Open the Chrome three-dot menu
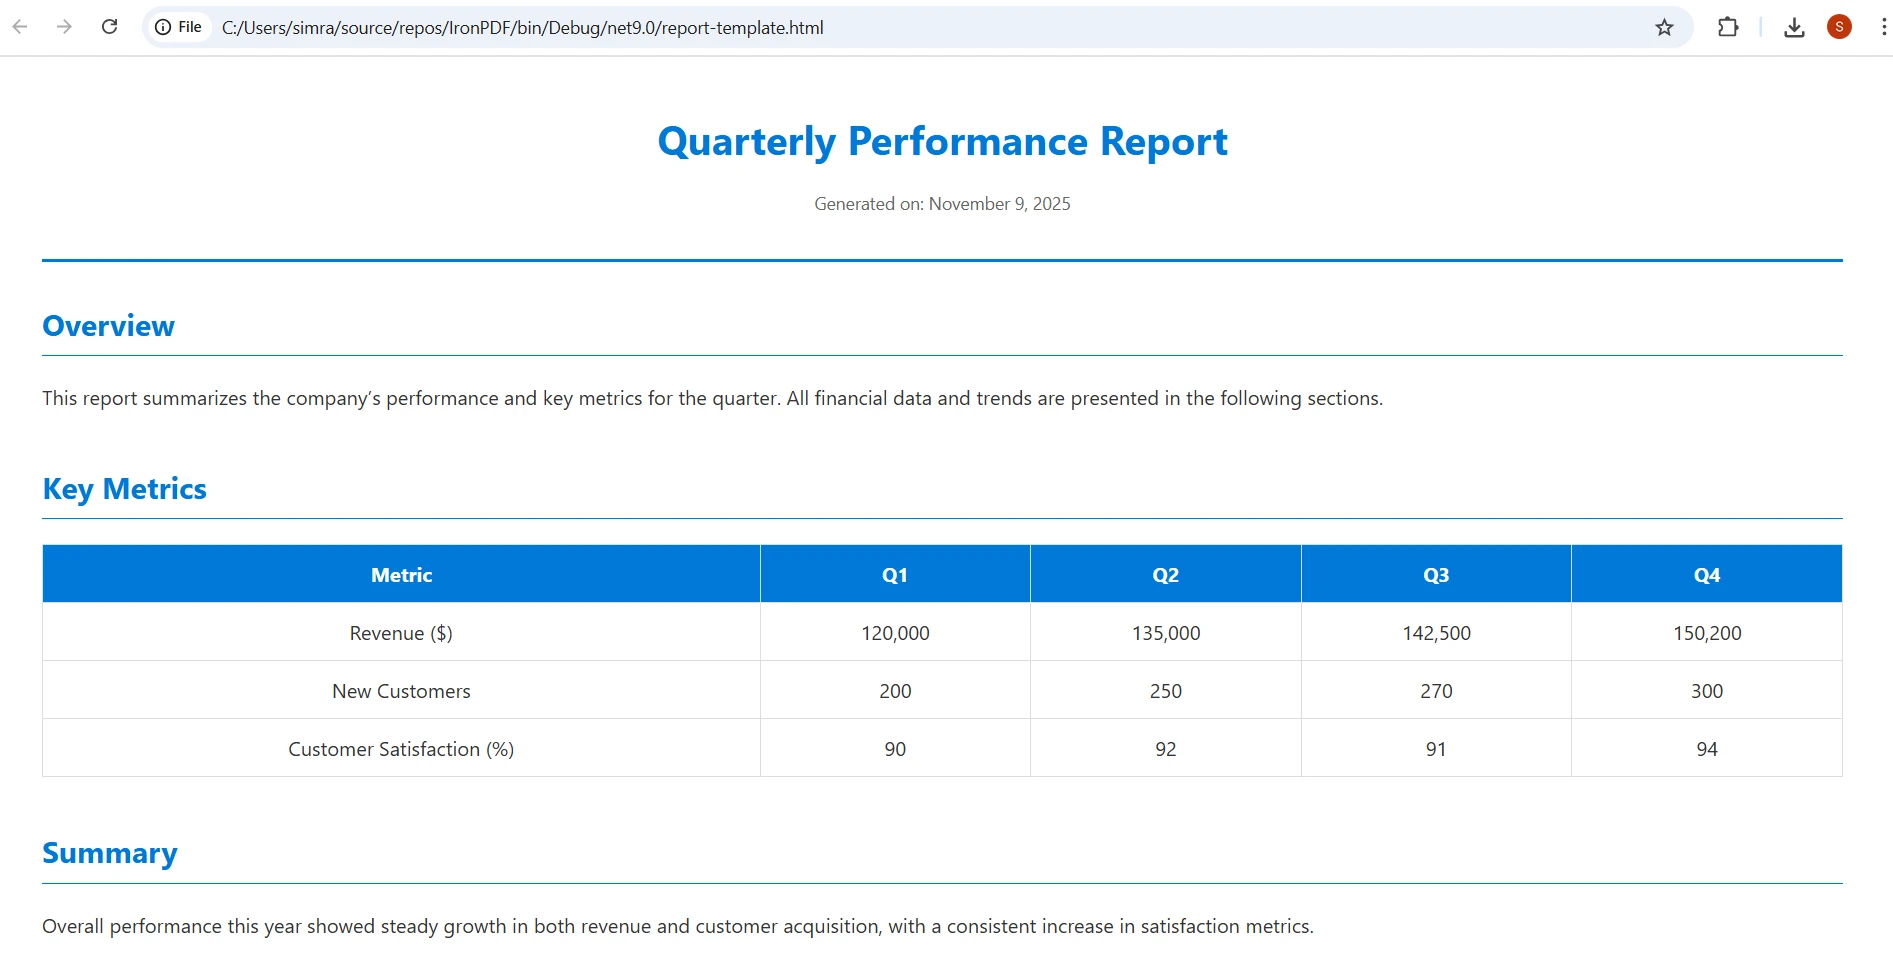Image resolution: width=1893 pixels, height=965 pixels. [x=1883, y=27]
